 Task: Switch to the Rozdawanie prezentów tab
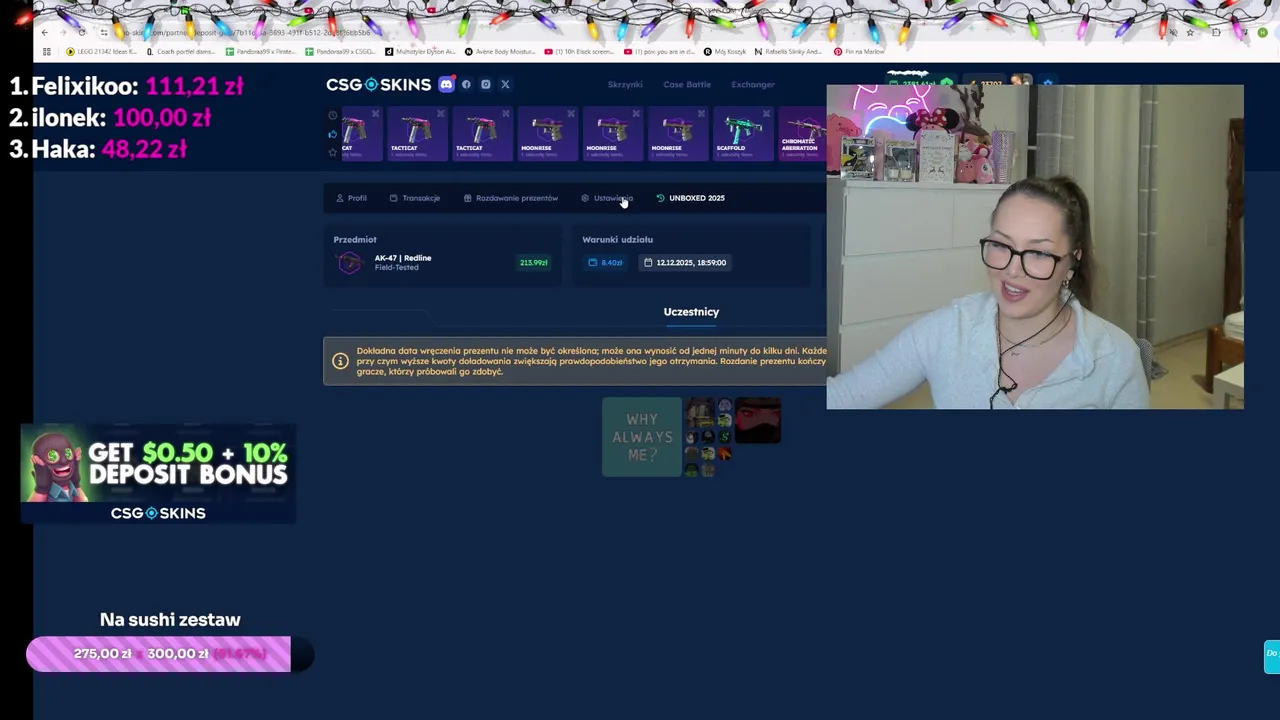coord(510,198)
